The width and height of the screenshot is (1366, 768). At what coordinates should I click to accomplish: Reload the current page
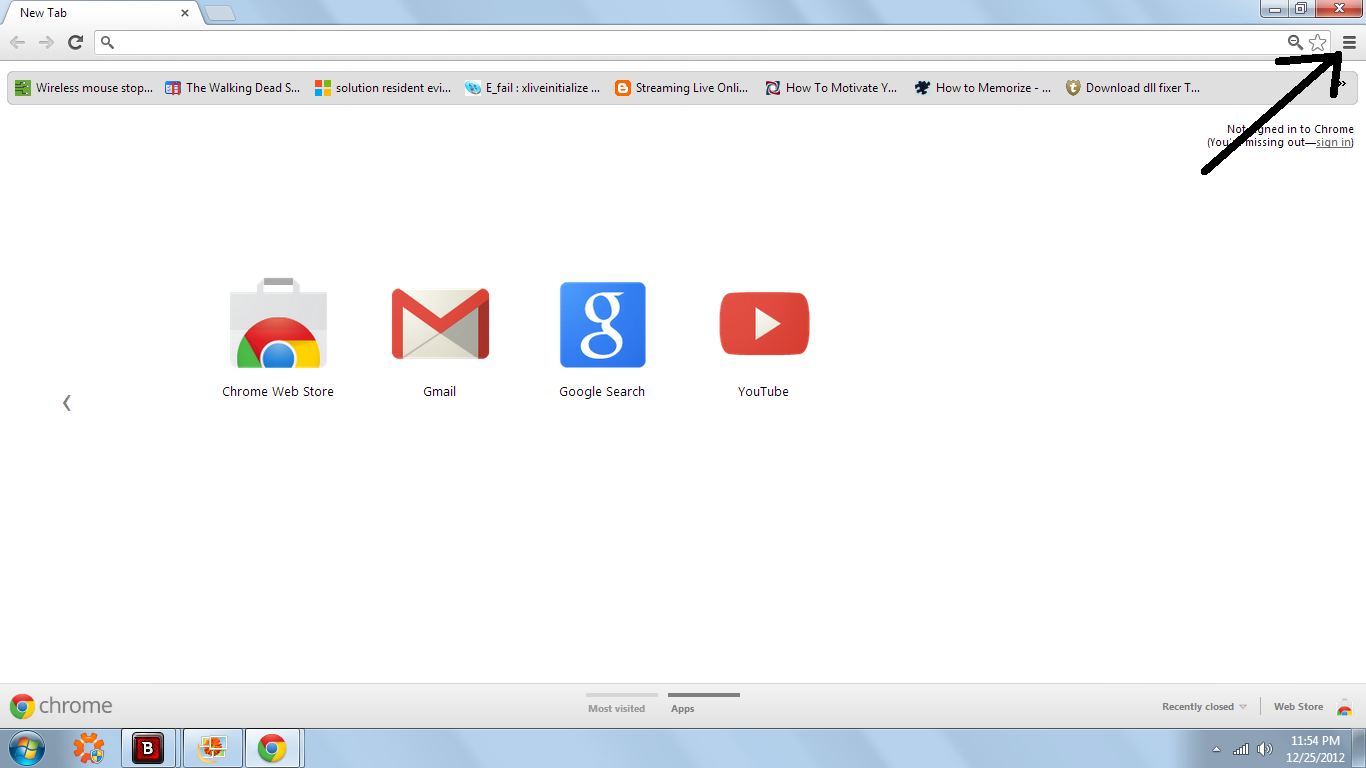coord(75,42)
